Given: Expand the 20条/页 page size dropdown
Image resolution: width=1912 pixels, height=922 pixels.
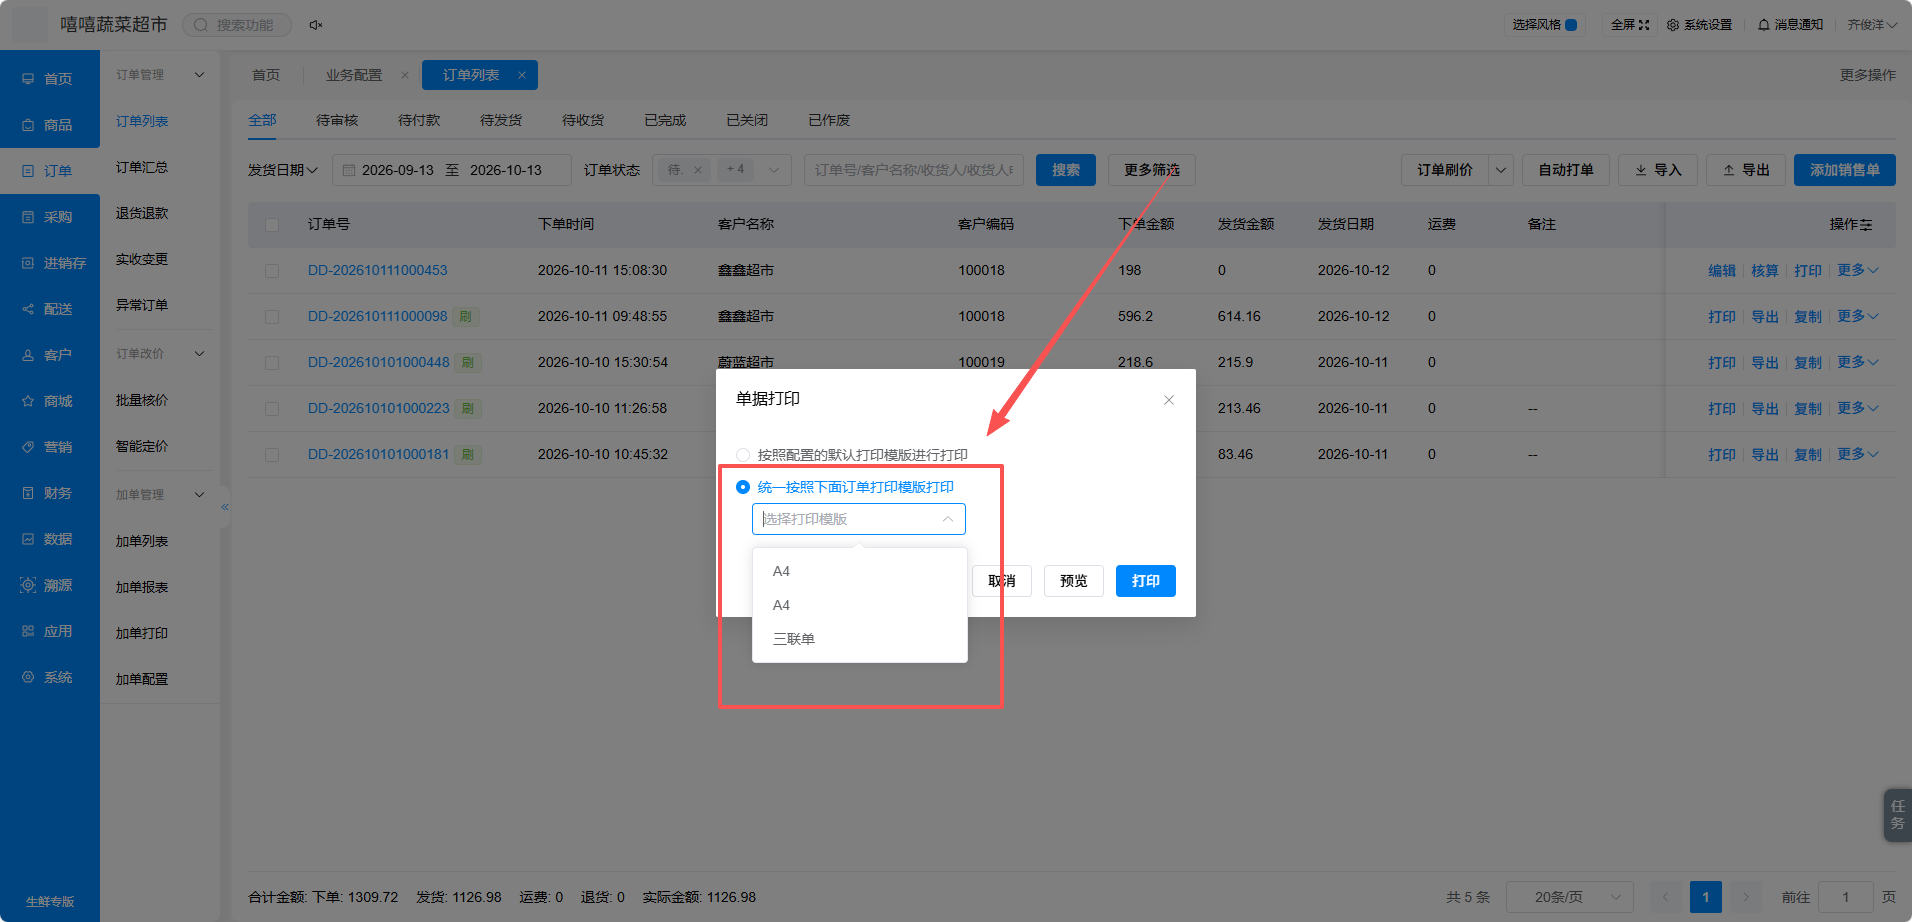Looking at the screenshot, I should click(1569, 897).
